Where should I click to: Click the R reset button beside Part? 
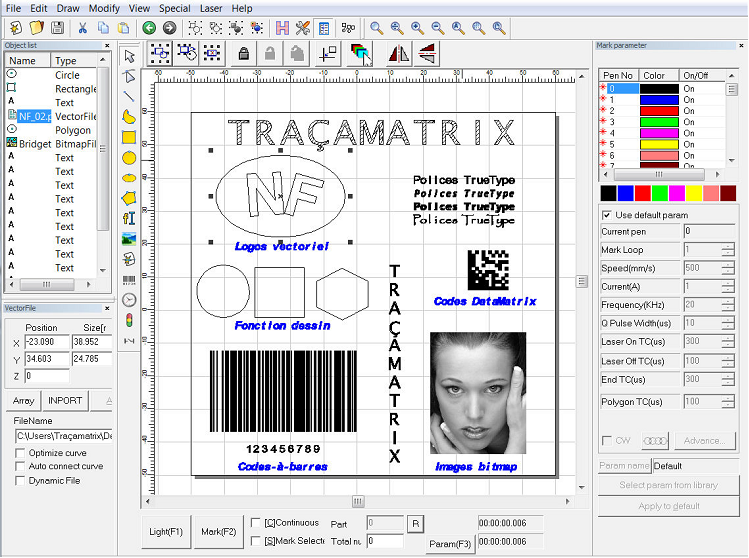[415, 524]
